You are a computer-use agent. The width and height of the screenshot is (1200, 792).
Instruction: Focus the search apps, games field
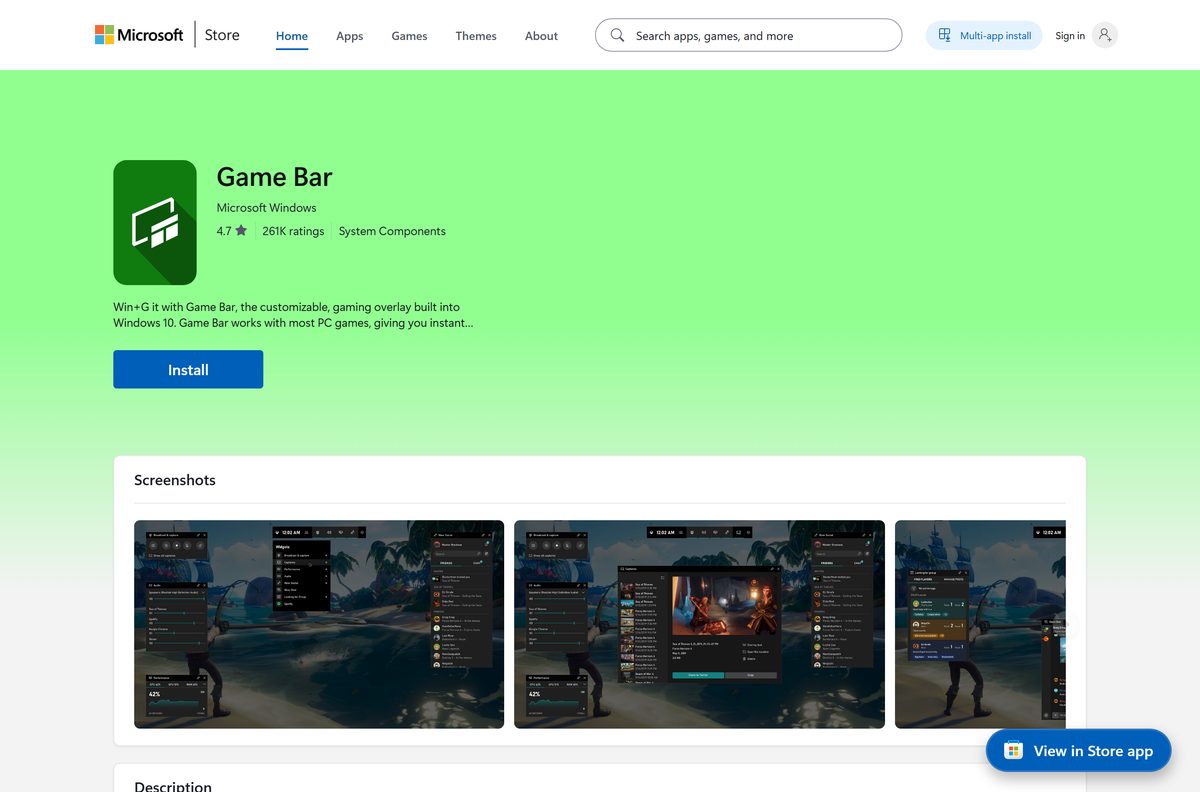[748, 35]
